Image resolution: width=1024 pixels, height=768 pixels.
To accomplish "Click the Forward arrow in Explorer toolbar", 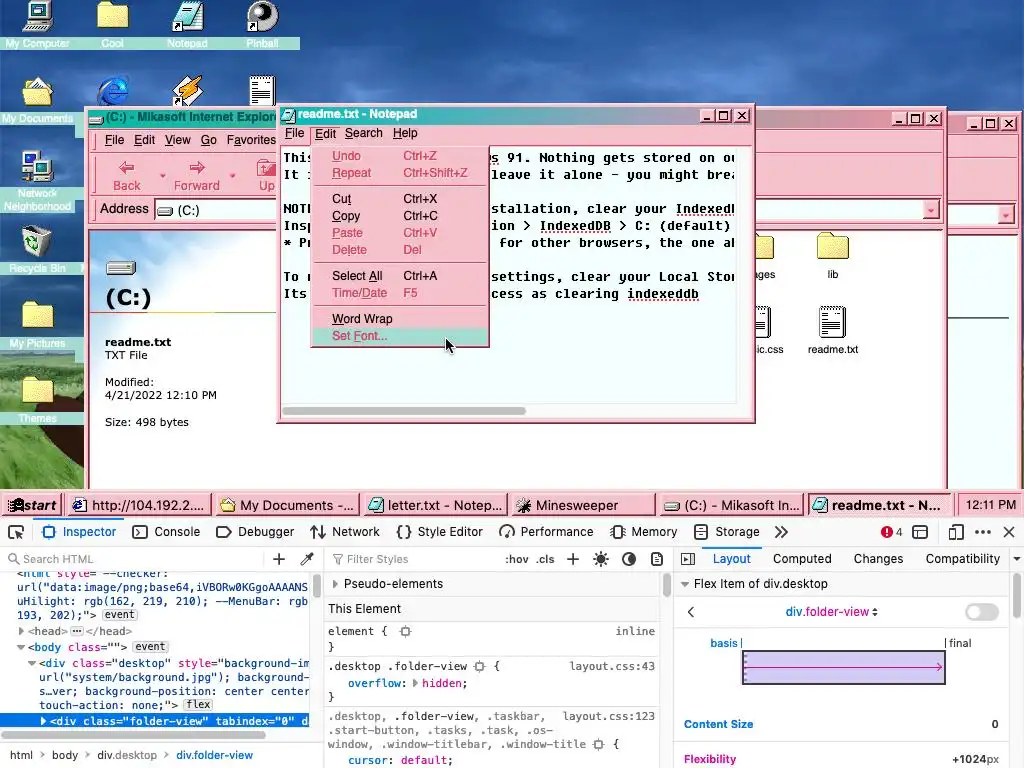I will [x=197, y=176].
